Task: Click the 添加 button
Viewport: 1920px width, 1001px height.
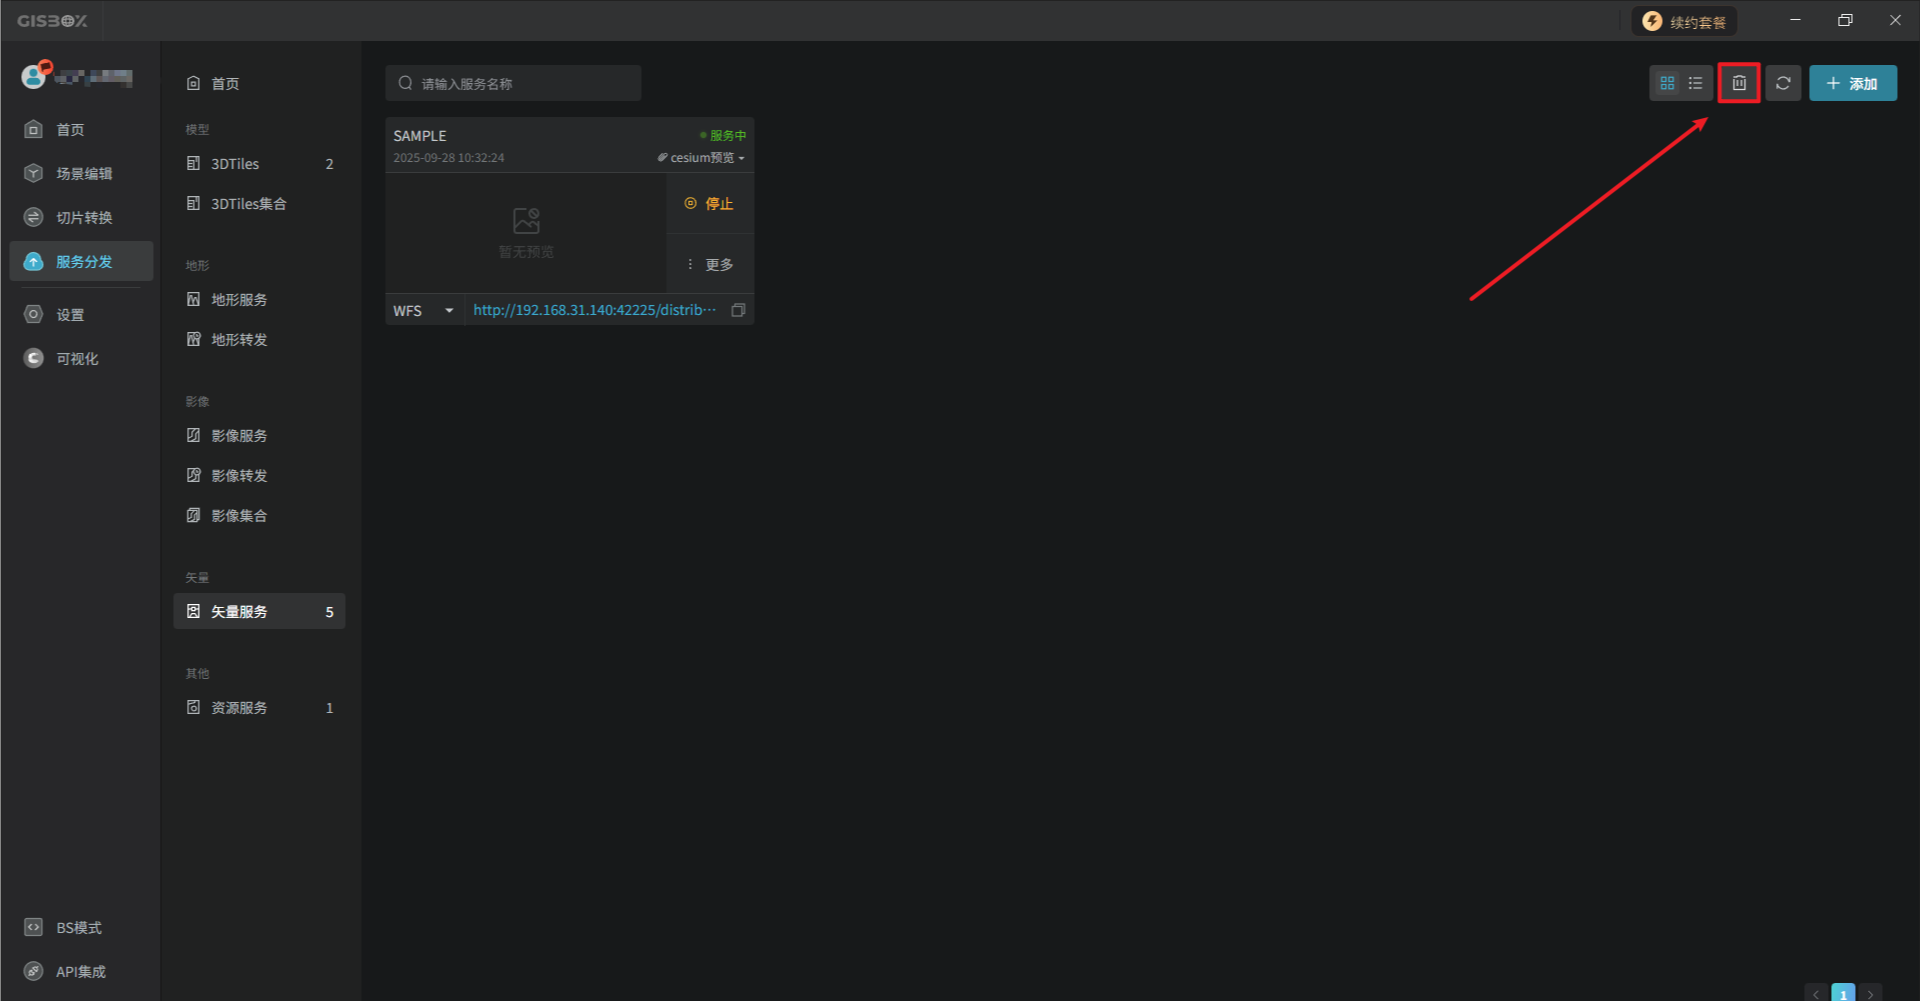Action: 1852,84
